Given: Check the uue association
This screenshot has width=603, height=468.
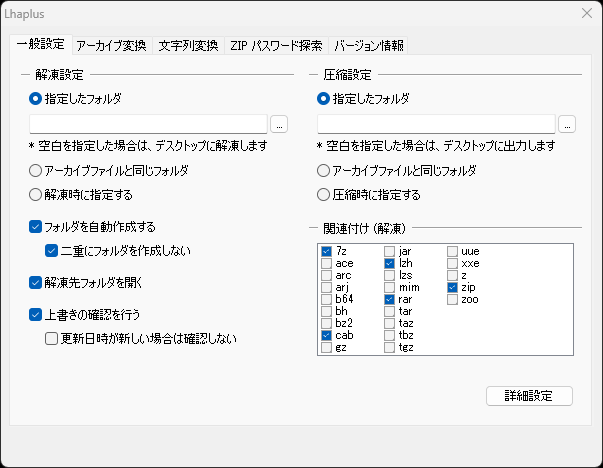Looking at the screenshot, I should point(453,251).
